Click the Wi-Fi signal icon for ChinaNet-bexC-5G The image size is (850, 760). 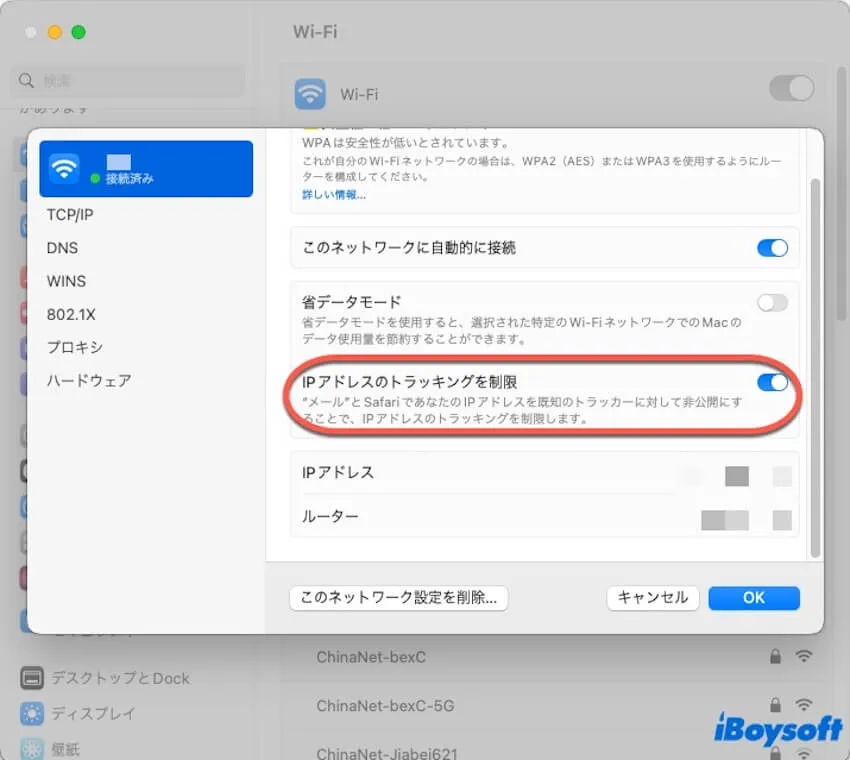coord(803,706)
